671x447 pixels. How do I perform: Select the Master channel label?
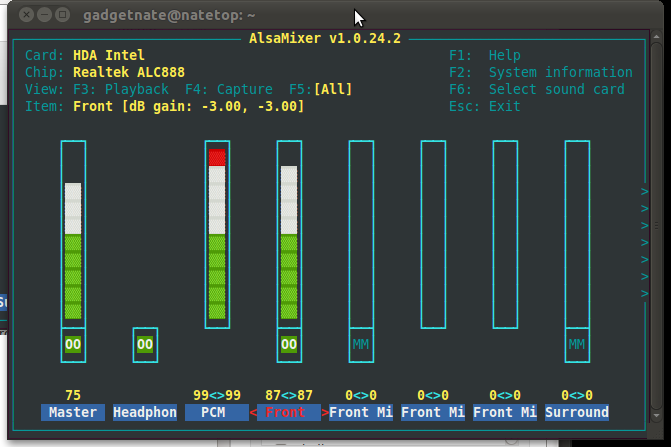pyautogui.click(x=73, y=412)
